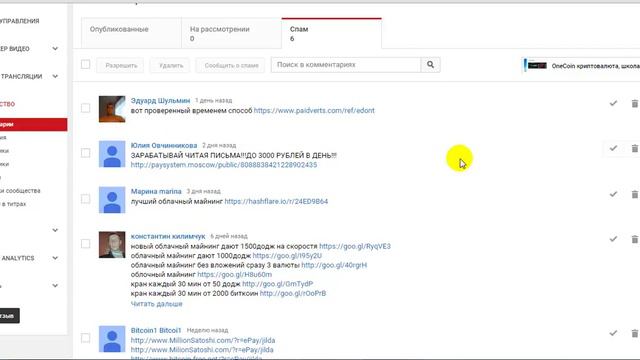
Task: Open first MillionSatoshi.com link
Action: [203, 340]
